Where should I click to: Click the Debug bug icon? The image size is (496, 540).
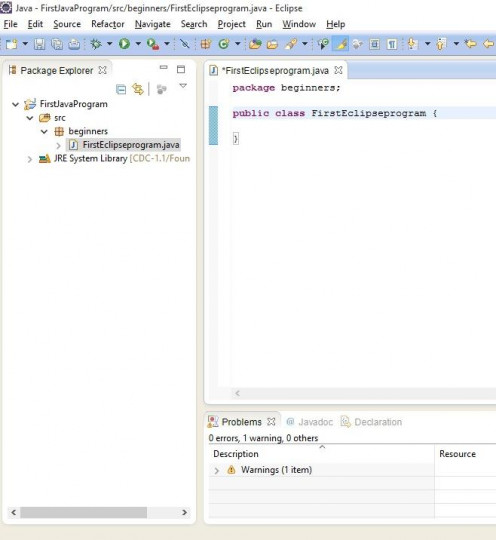click(96, 44)
